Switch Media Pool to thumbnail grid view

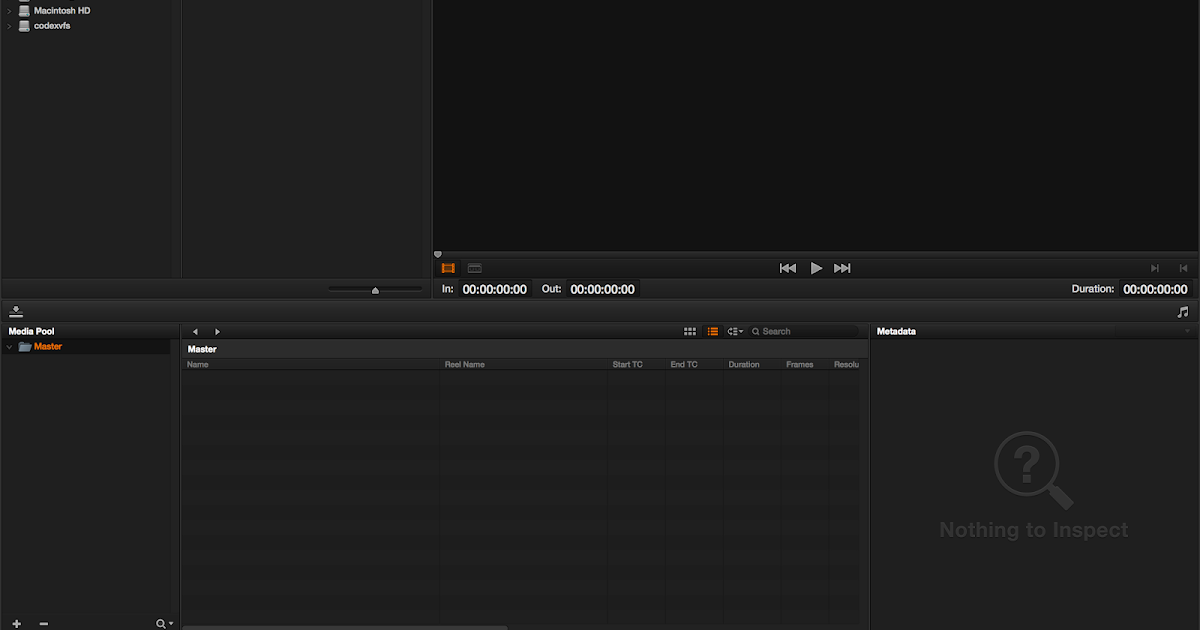[690, 331]
